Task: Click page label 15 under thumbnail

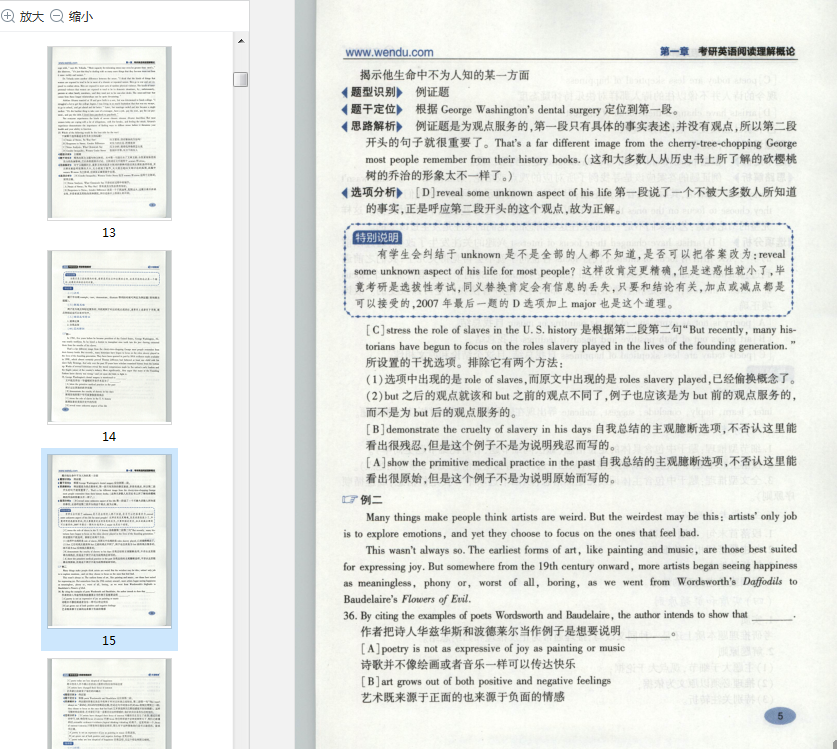Action: (x=109, y=641)
